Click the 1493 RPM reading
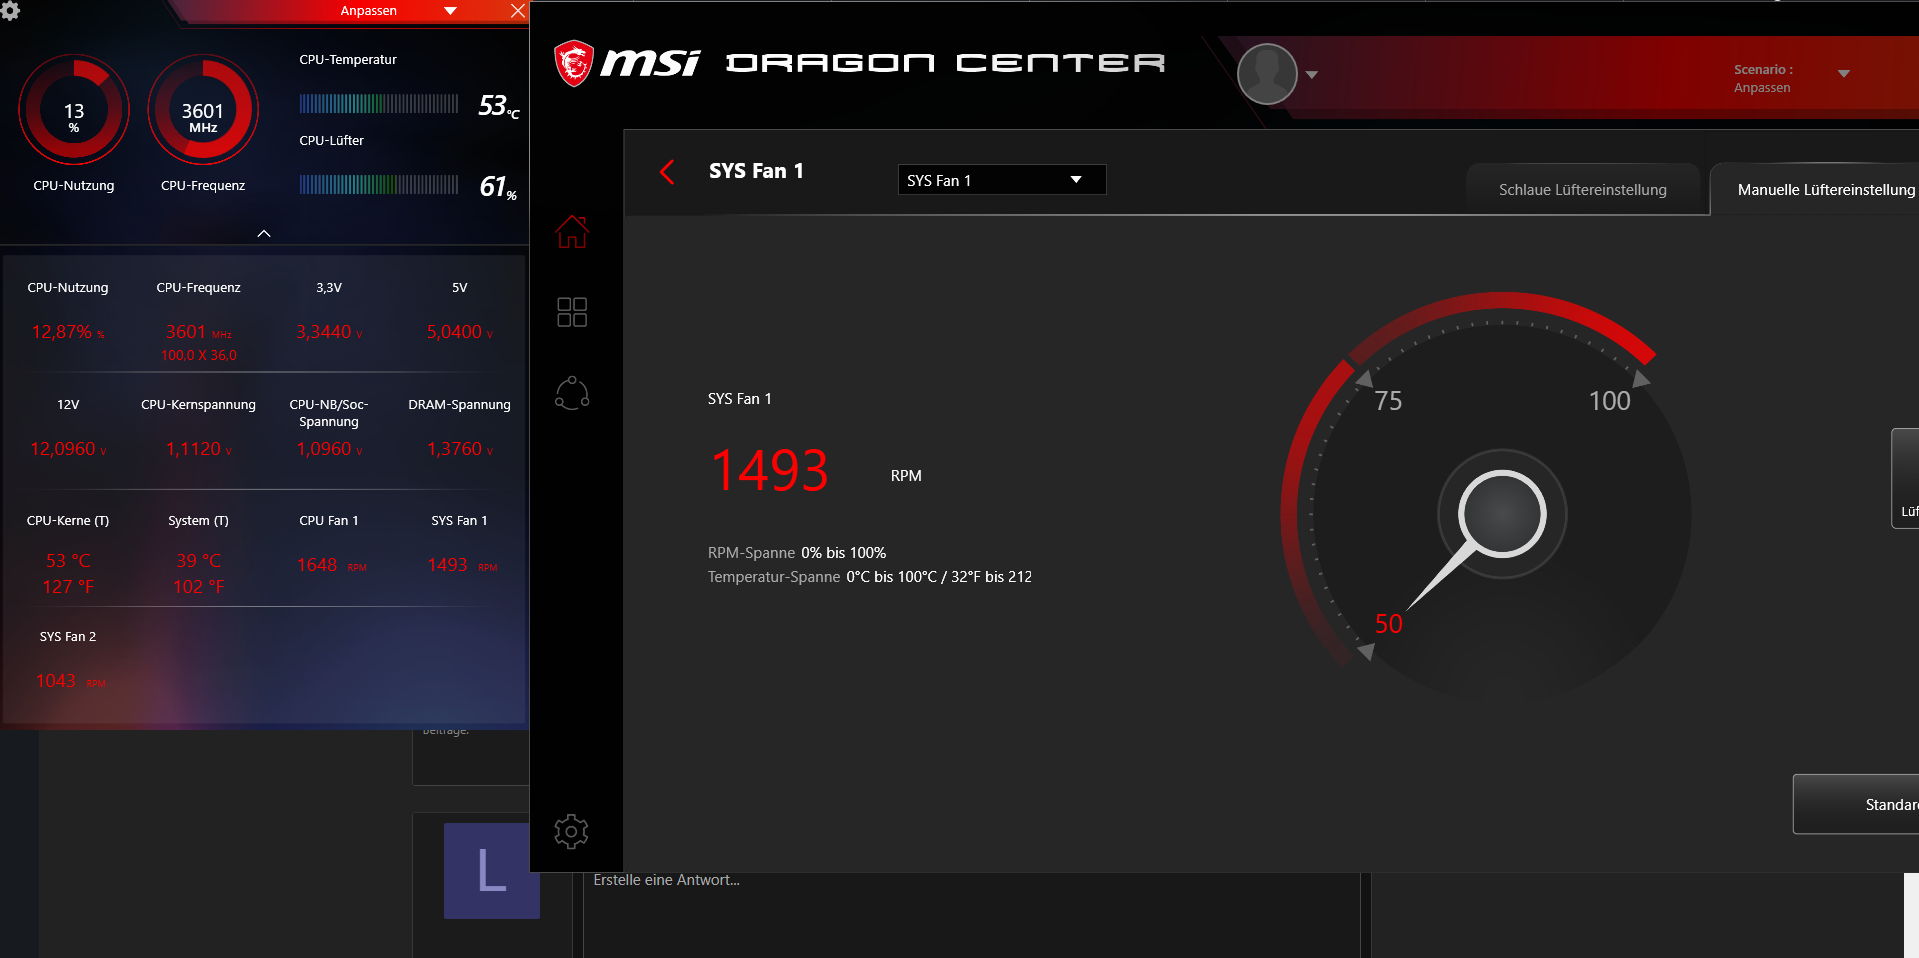The image size is (1919, 958). [770, 470]
